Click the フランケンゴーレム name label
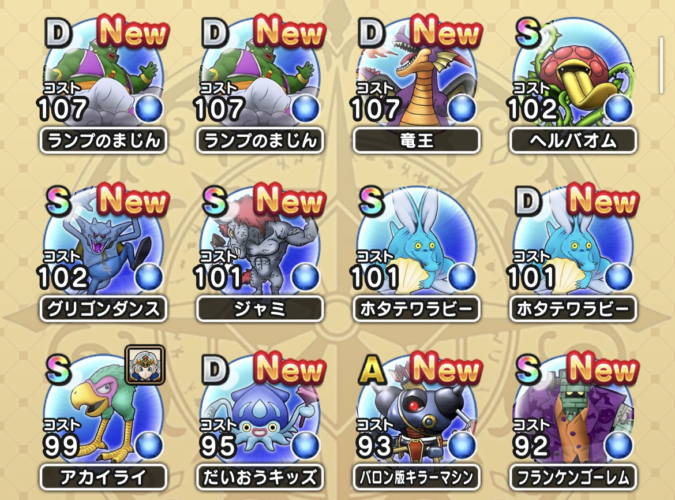Viewport: 675px width, 500px height. tap(573, 478)
